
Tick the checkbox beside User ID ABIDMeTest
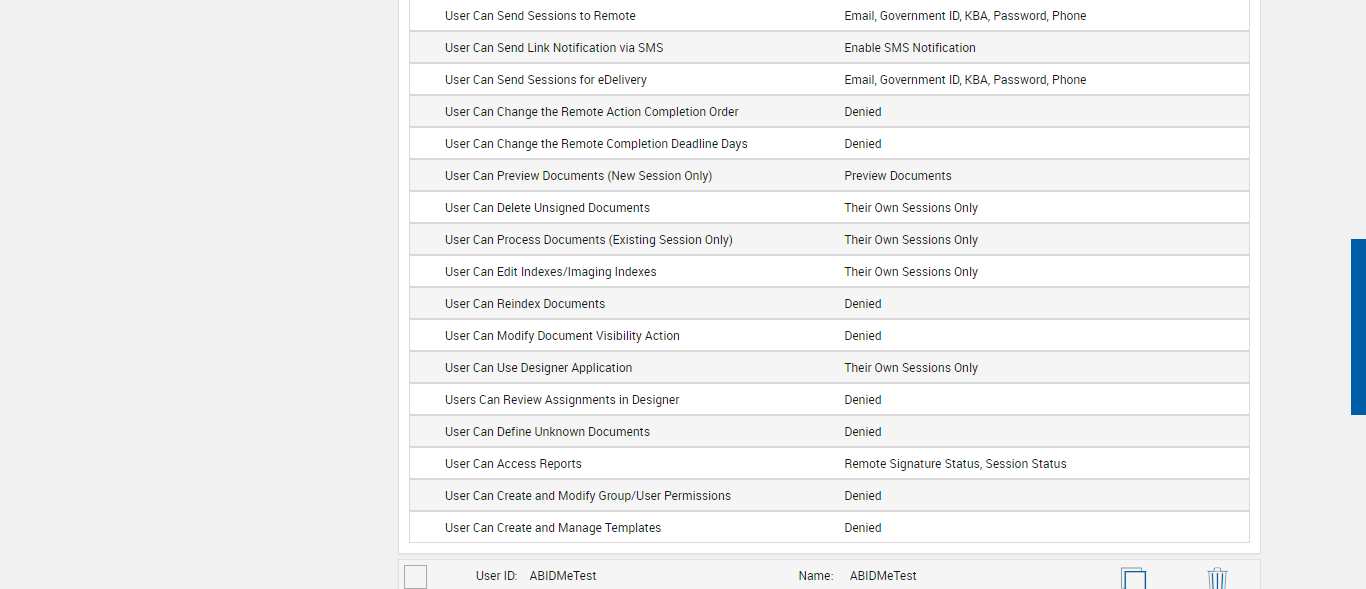pos(416,577)
